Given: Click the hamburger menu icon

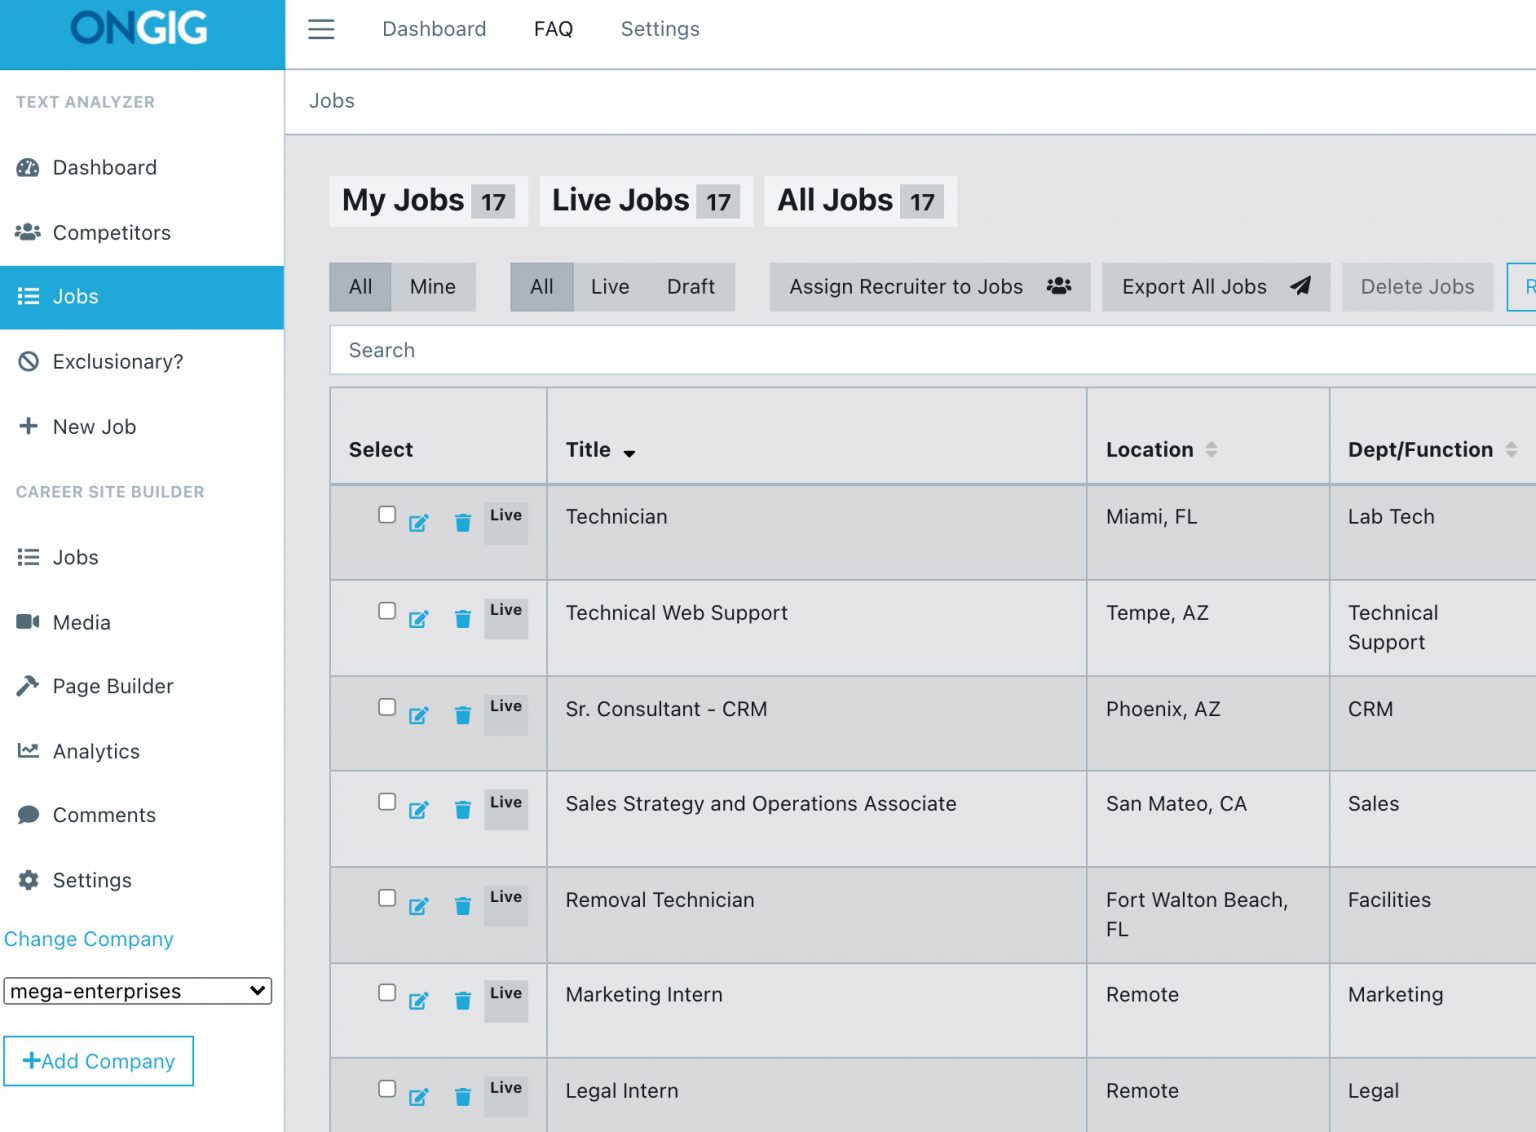Looking at the screenshot, I should [x=321, y=29].
